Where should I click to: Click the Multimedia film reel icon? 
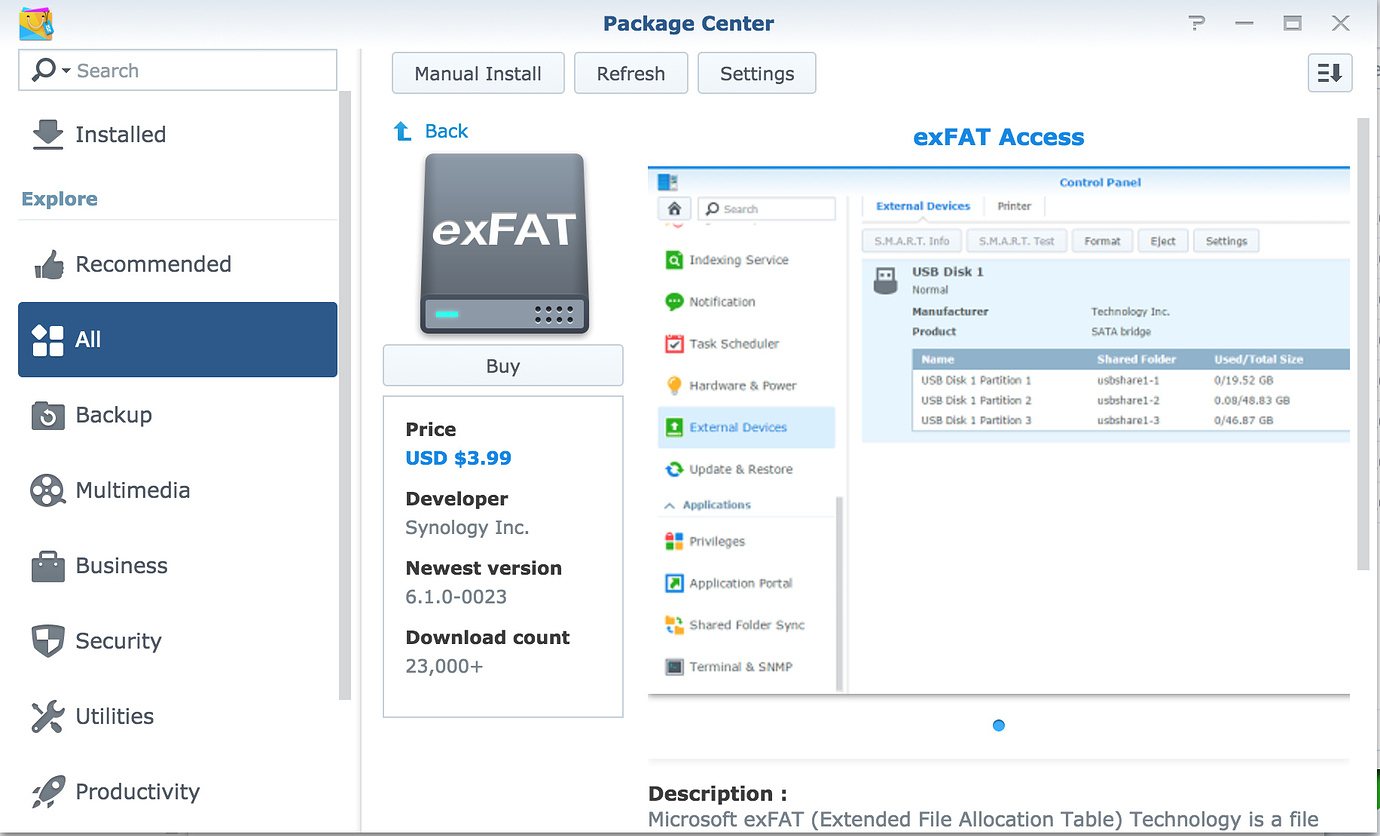(48, 490)
